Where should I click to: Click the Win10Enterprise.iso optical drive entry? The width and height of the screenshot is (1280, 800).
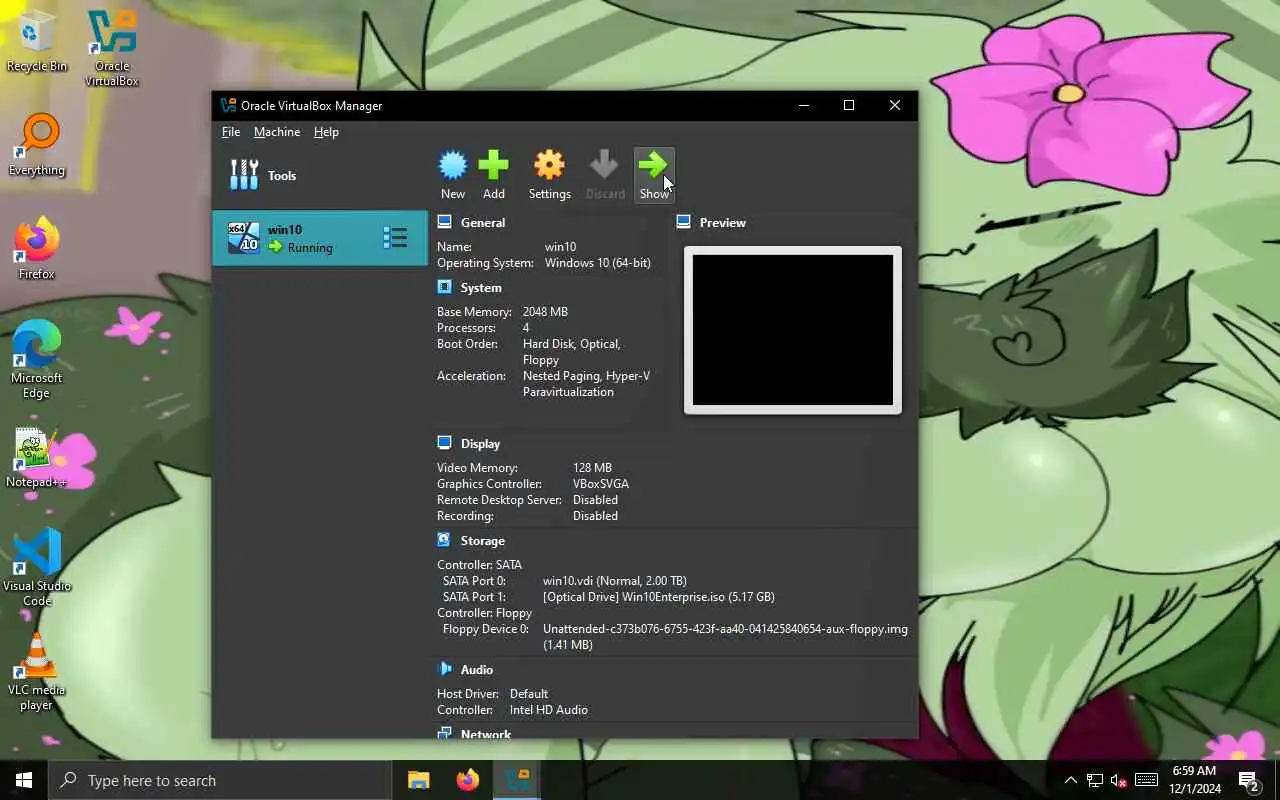(659, 597)
